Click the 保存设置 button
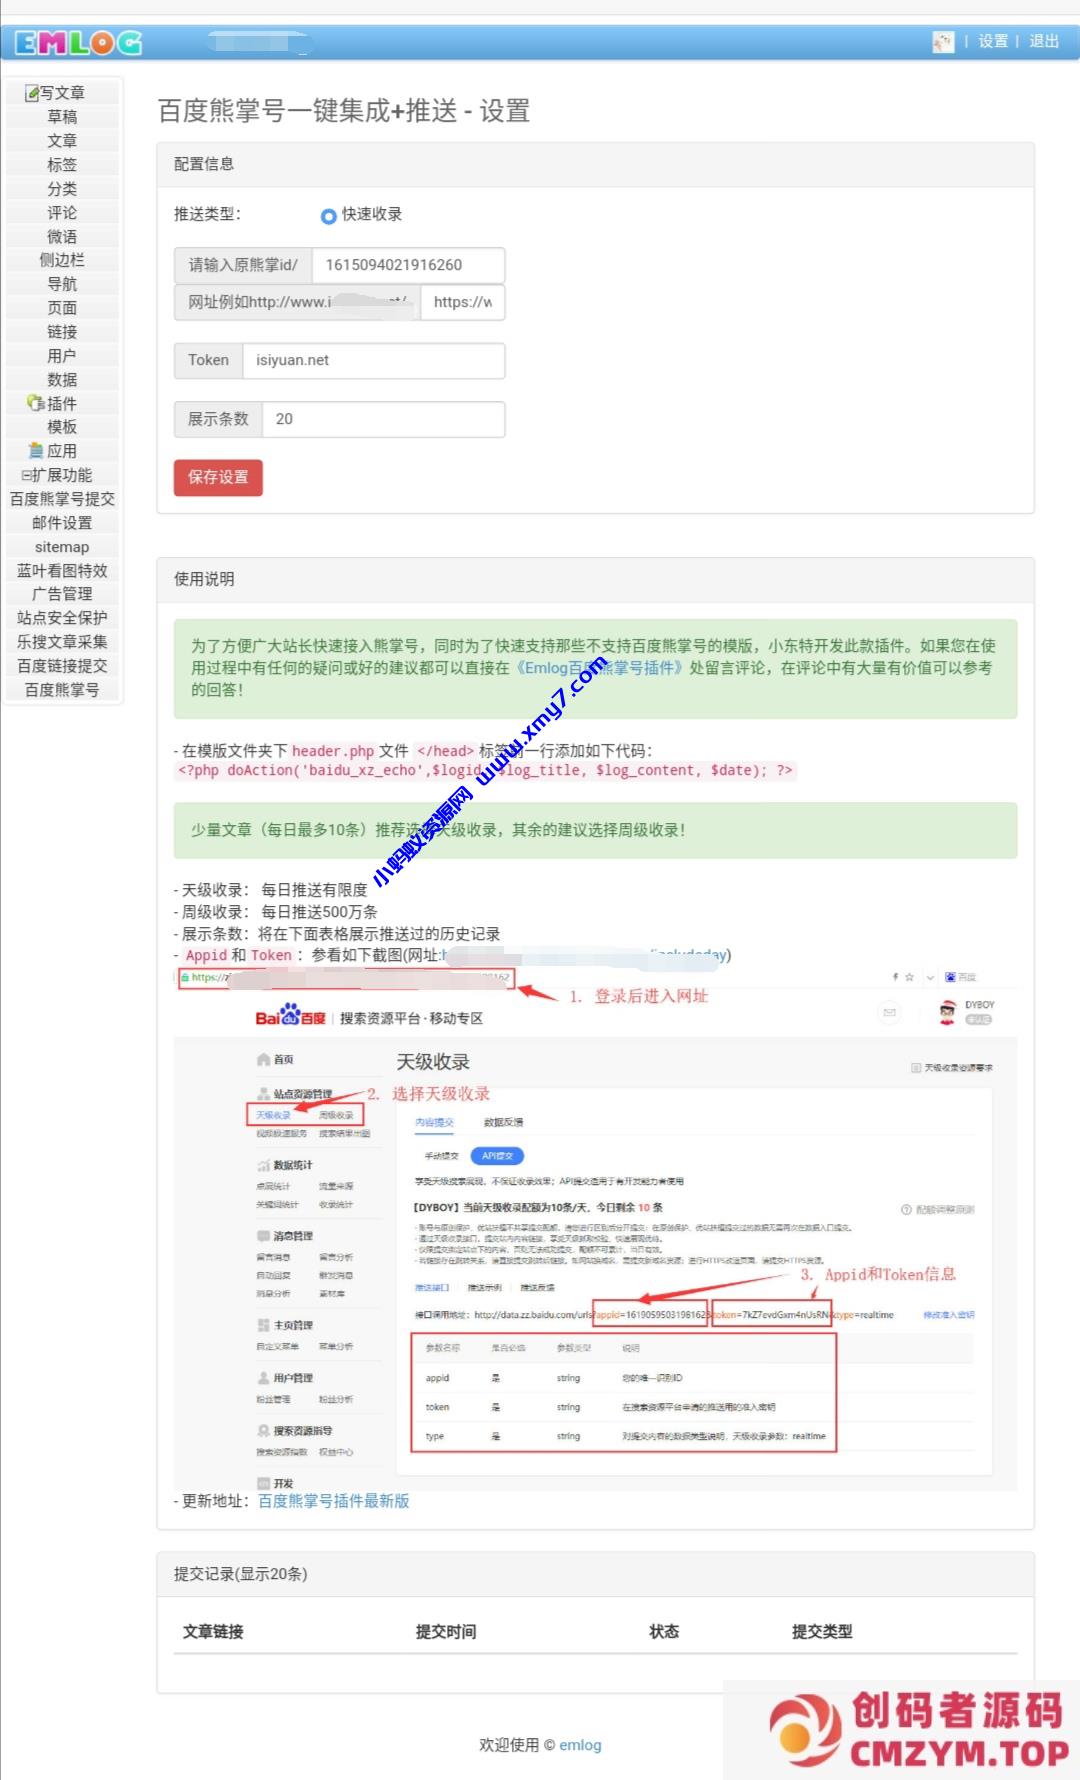Screen dimensions: 1080x1780 tap(218, 477)
